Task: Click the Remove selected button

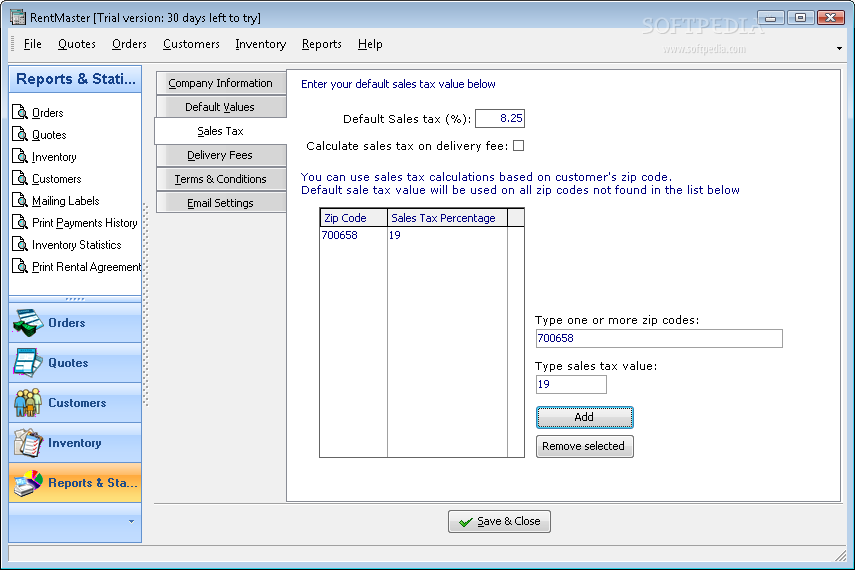Action: pyautogui.click(x=585, y=446)
